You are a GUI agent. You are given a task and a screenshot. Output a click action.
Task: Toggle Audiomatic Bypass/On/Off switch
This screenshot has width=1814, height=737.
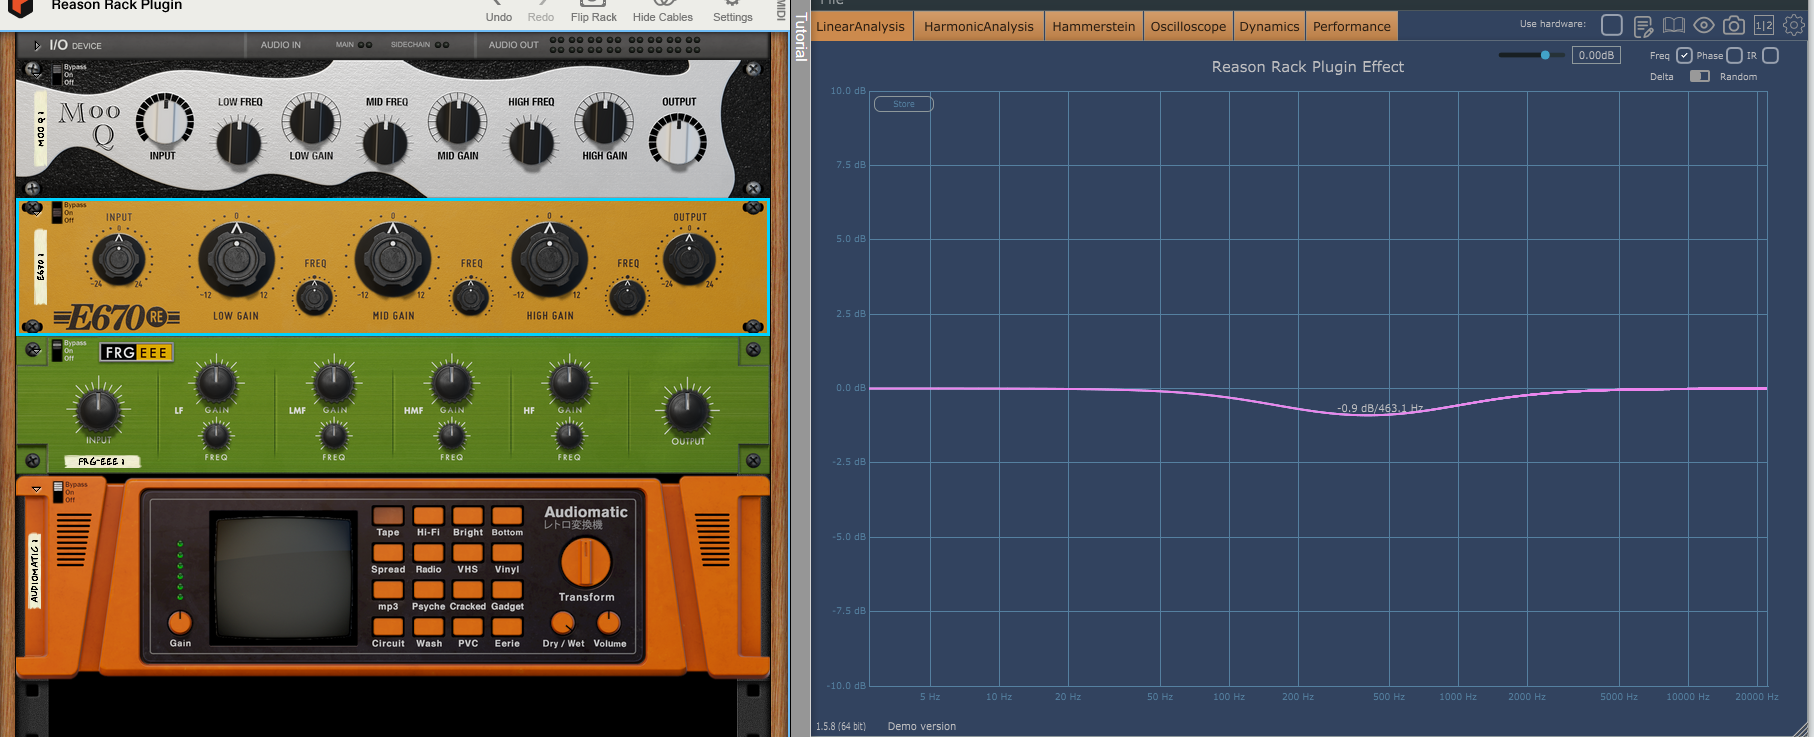[x=58, y=492]
